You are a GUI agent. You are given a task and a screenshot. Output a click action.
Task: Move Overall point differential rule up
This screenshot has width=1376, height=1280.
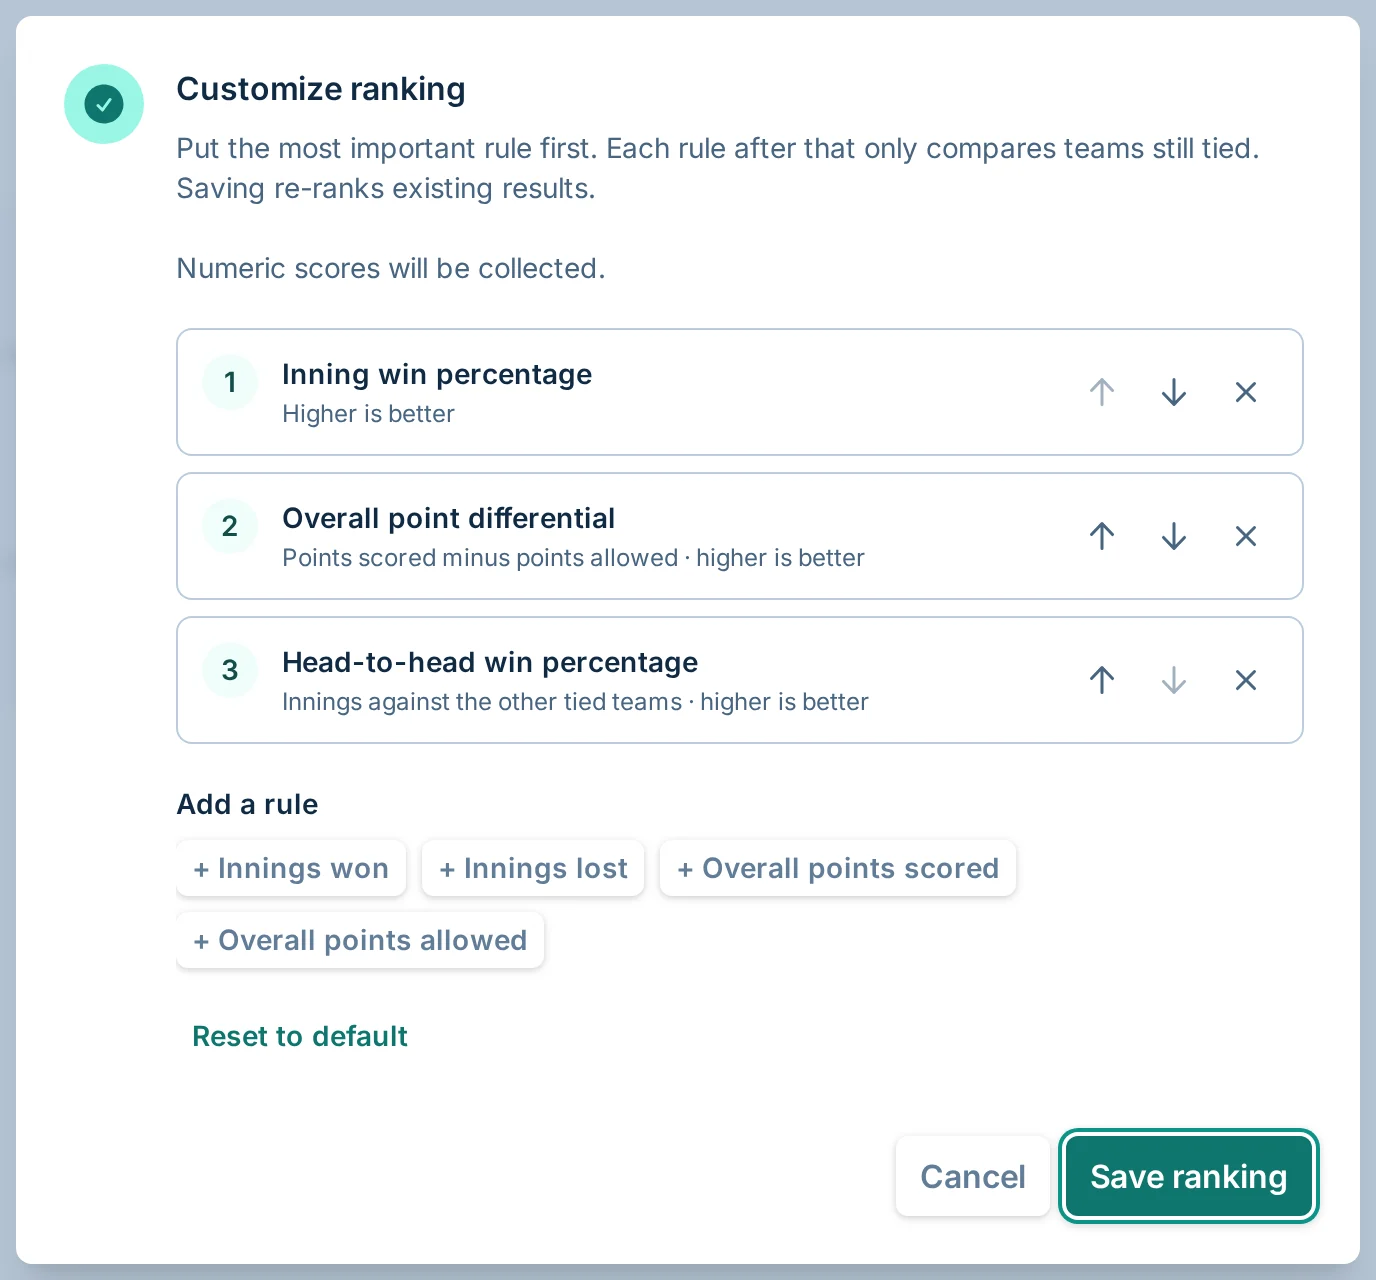(1102, 536)
